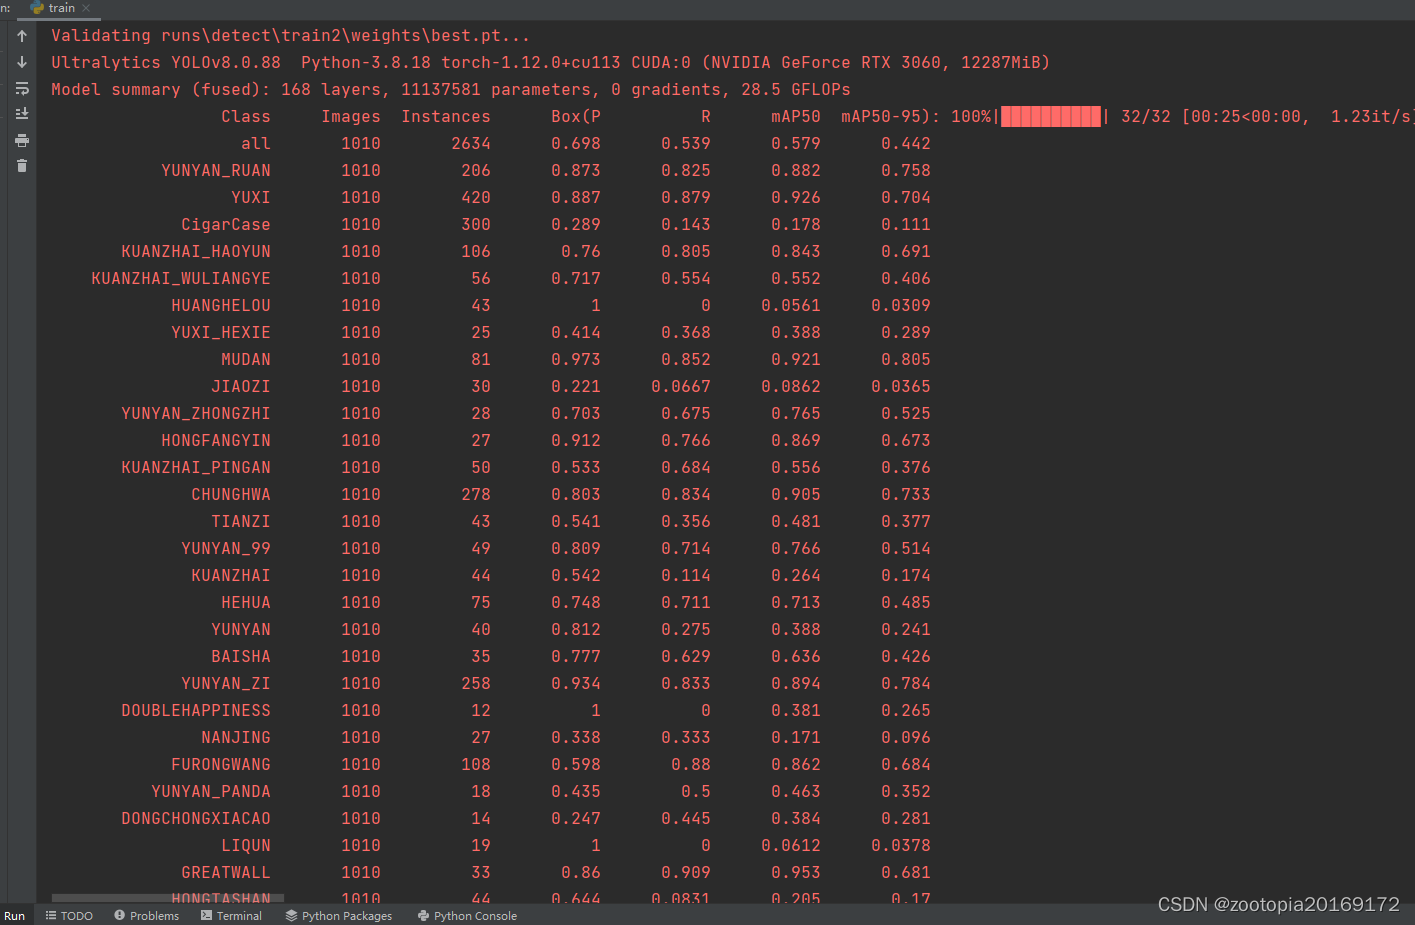Click the 32/32 batch counter text
1415x925 pixels.
click(1146, 117)
